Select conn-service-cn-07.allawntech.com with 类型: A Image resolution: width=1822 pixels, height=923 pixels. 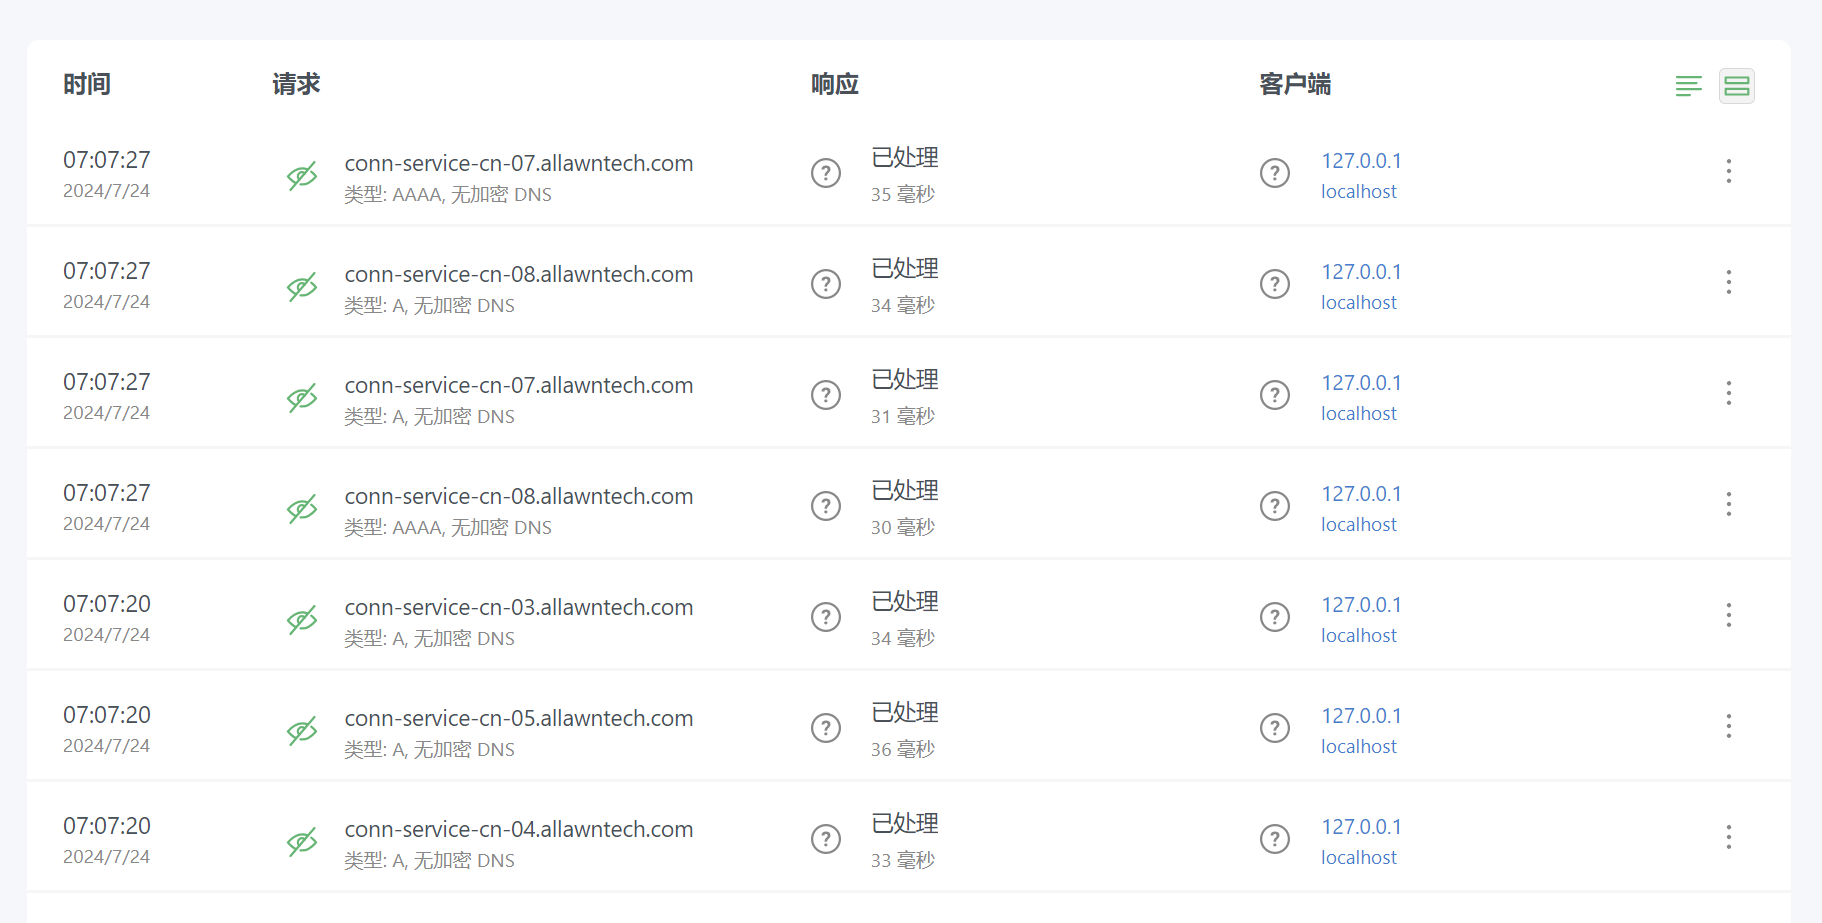pos(519,385)
